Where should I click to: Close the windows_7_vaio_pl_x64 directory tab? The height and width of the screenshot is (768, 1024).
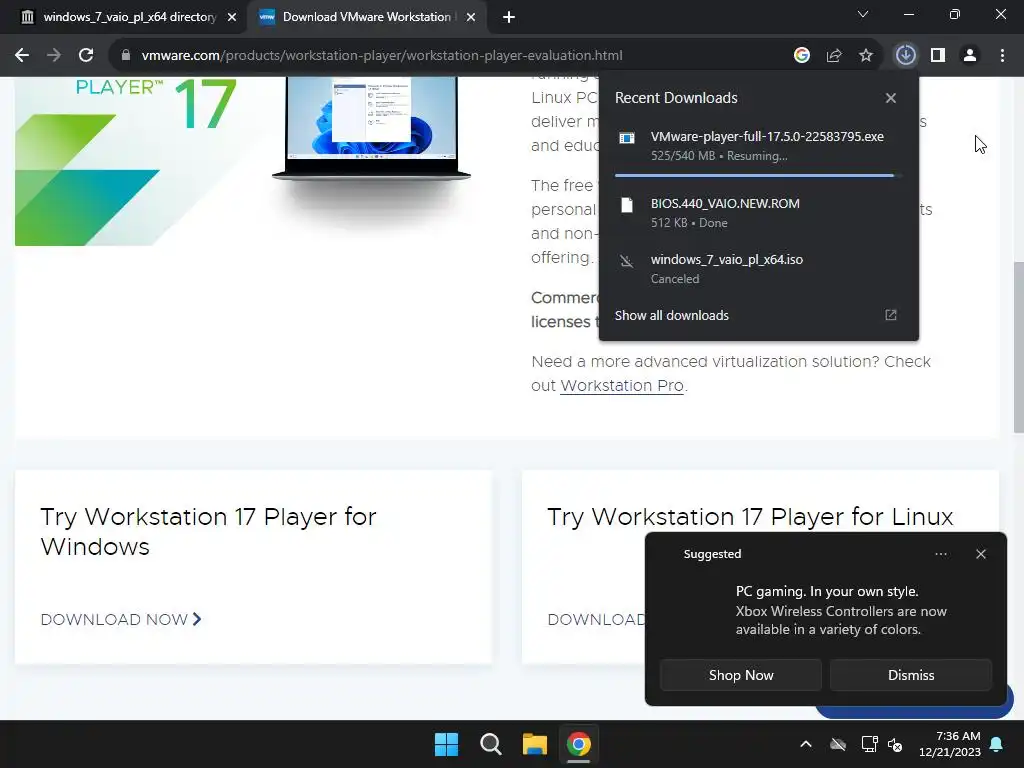tap(232, 17)
